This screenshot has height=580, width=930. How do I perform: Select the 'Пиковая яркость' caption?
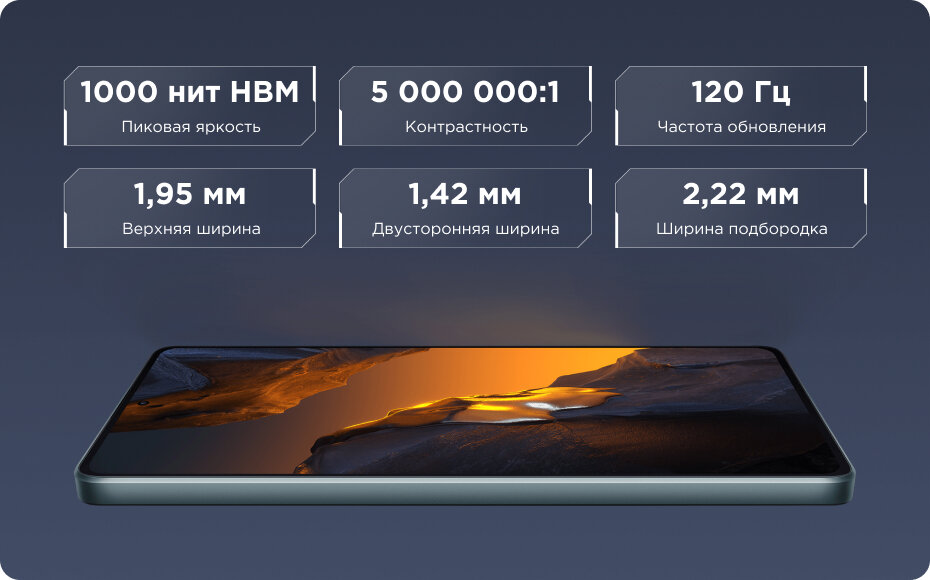click(x=191, y=126)
